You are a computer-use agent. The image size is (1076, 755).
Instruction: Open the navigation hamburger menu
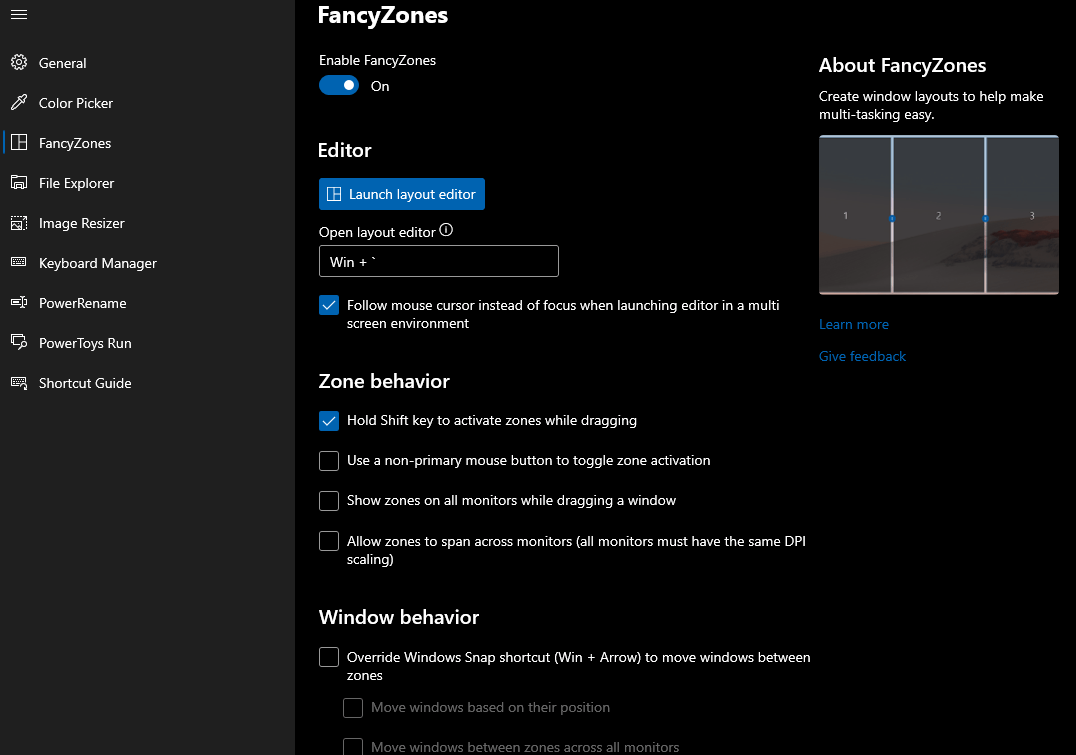coord(21,15)
